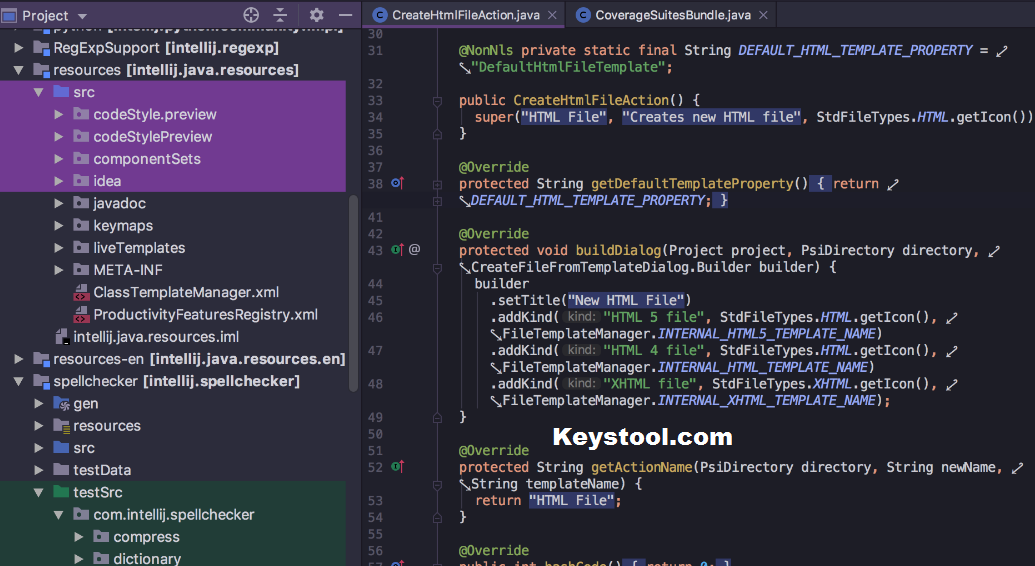Expand the RegExpSupport module
1035x566 pixels.
pyautogui.click(x=19, y=48)
